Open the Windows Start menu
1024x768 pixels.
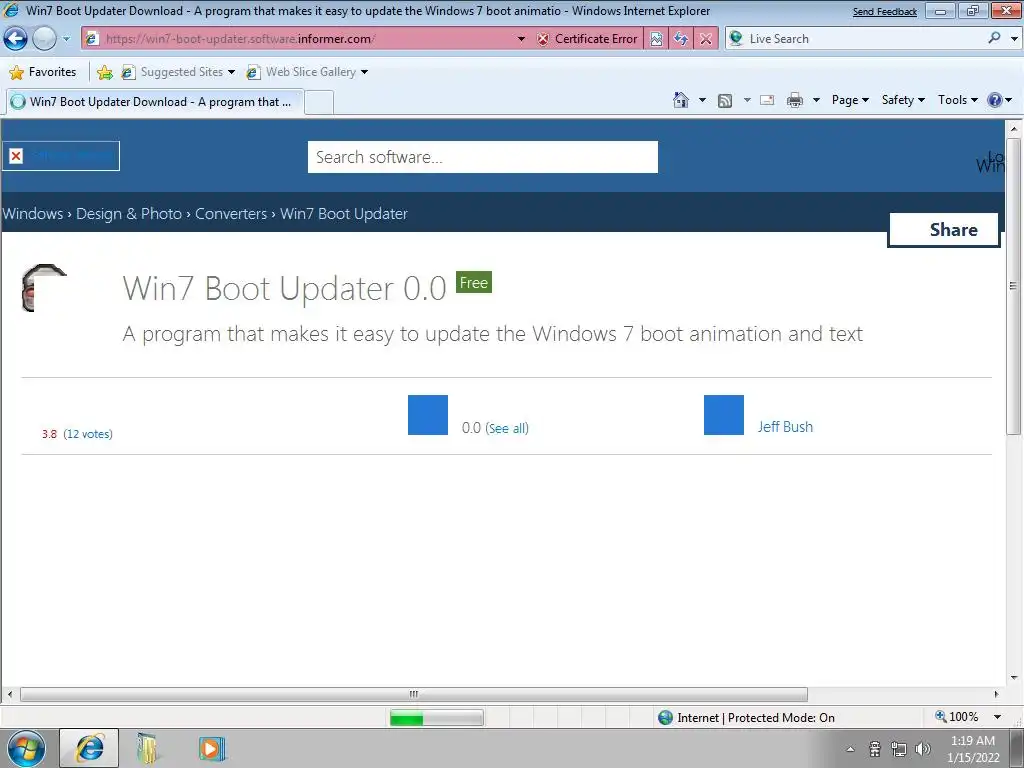[26, 748]
